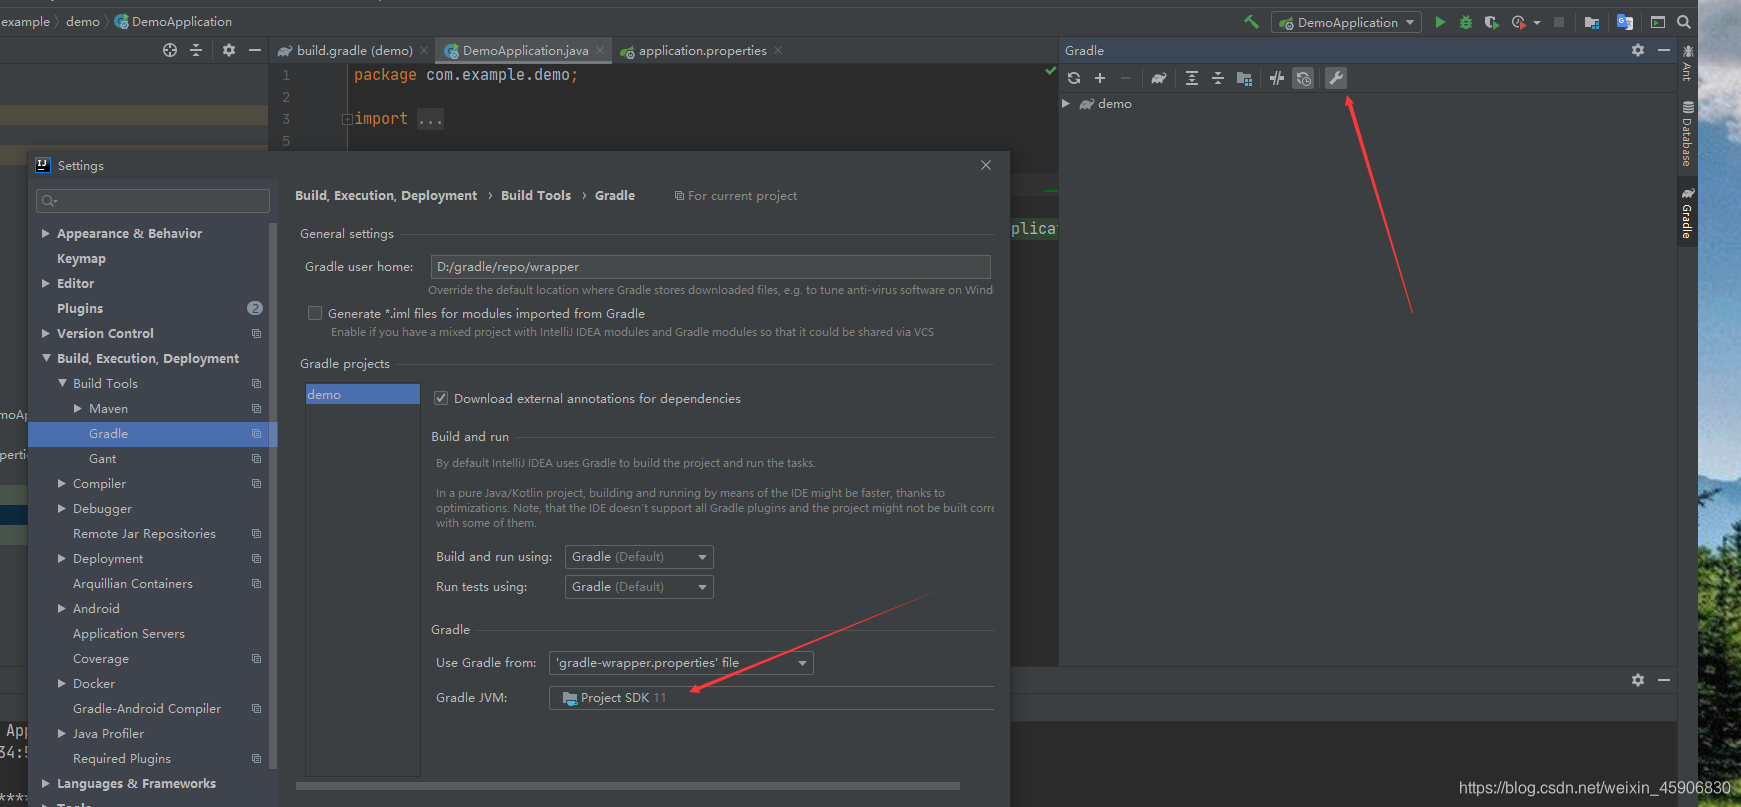
Task: Expand Maven settings node
Action: click(x=78, y=408)
